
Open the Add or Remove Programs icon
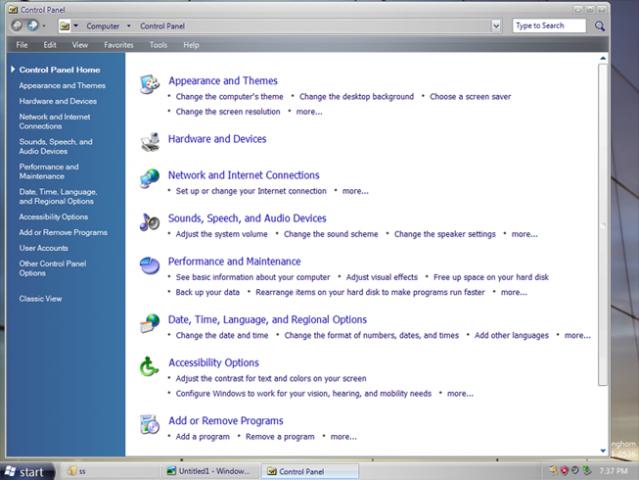coord(150,425)
